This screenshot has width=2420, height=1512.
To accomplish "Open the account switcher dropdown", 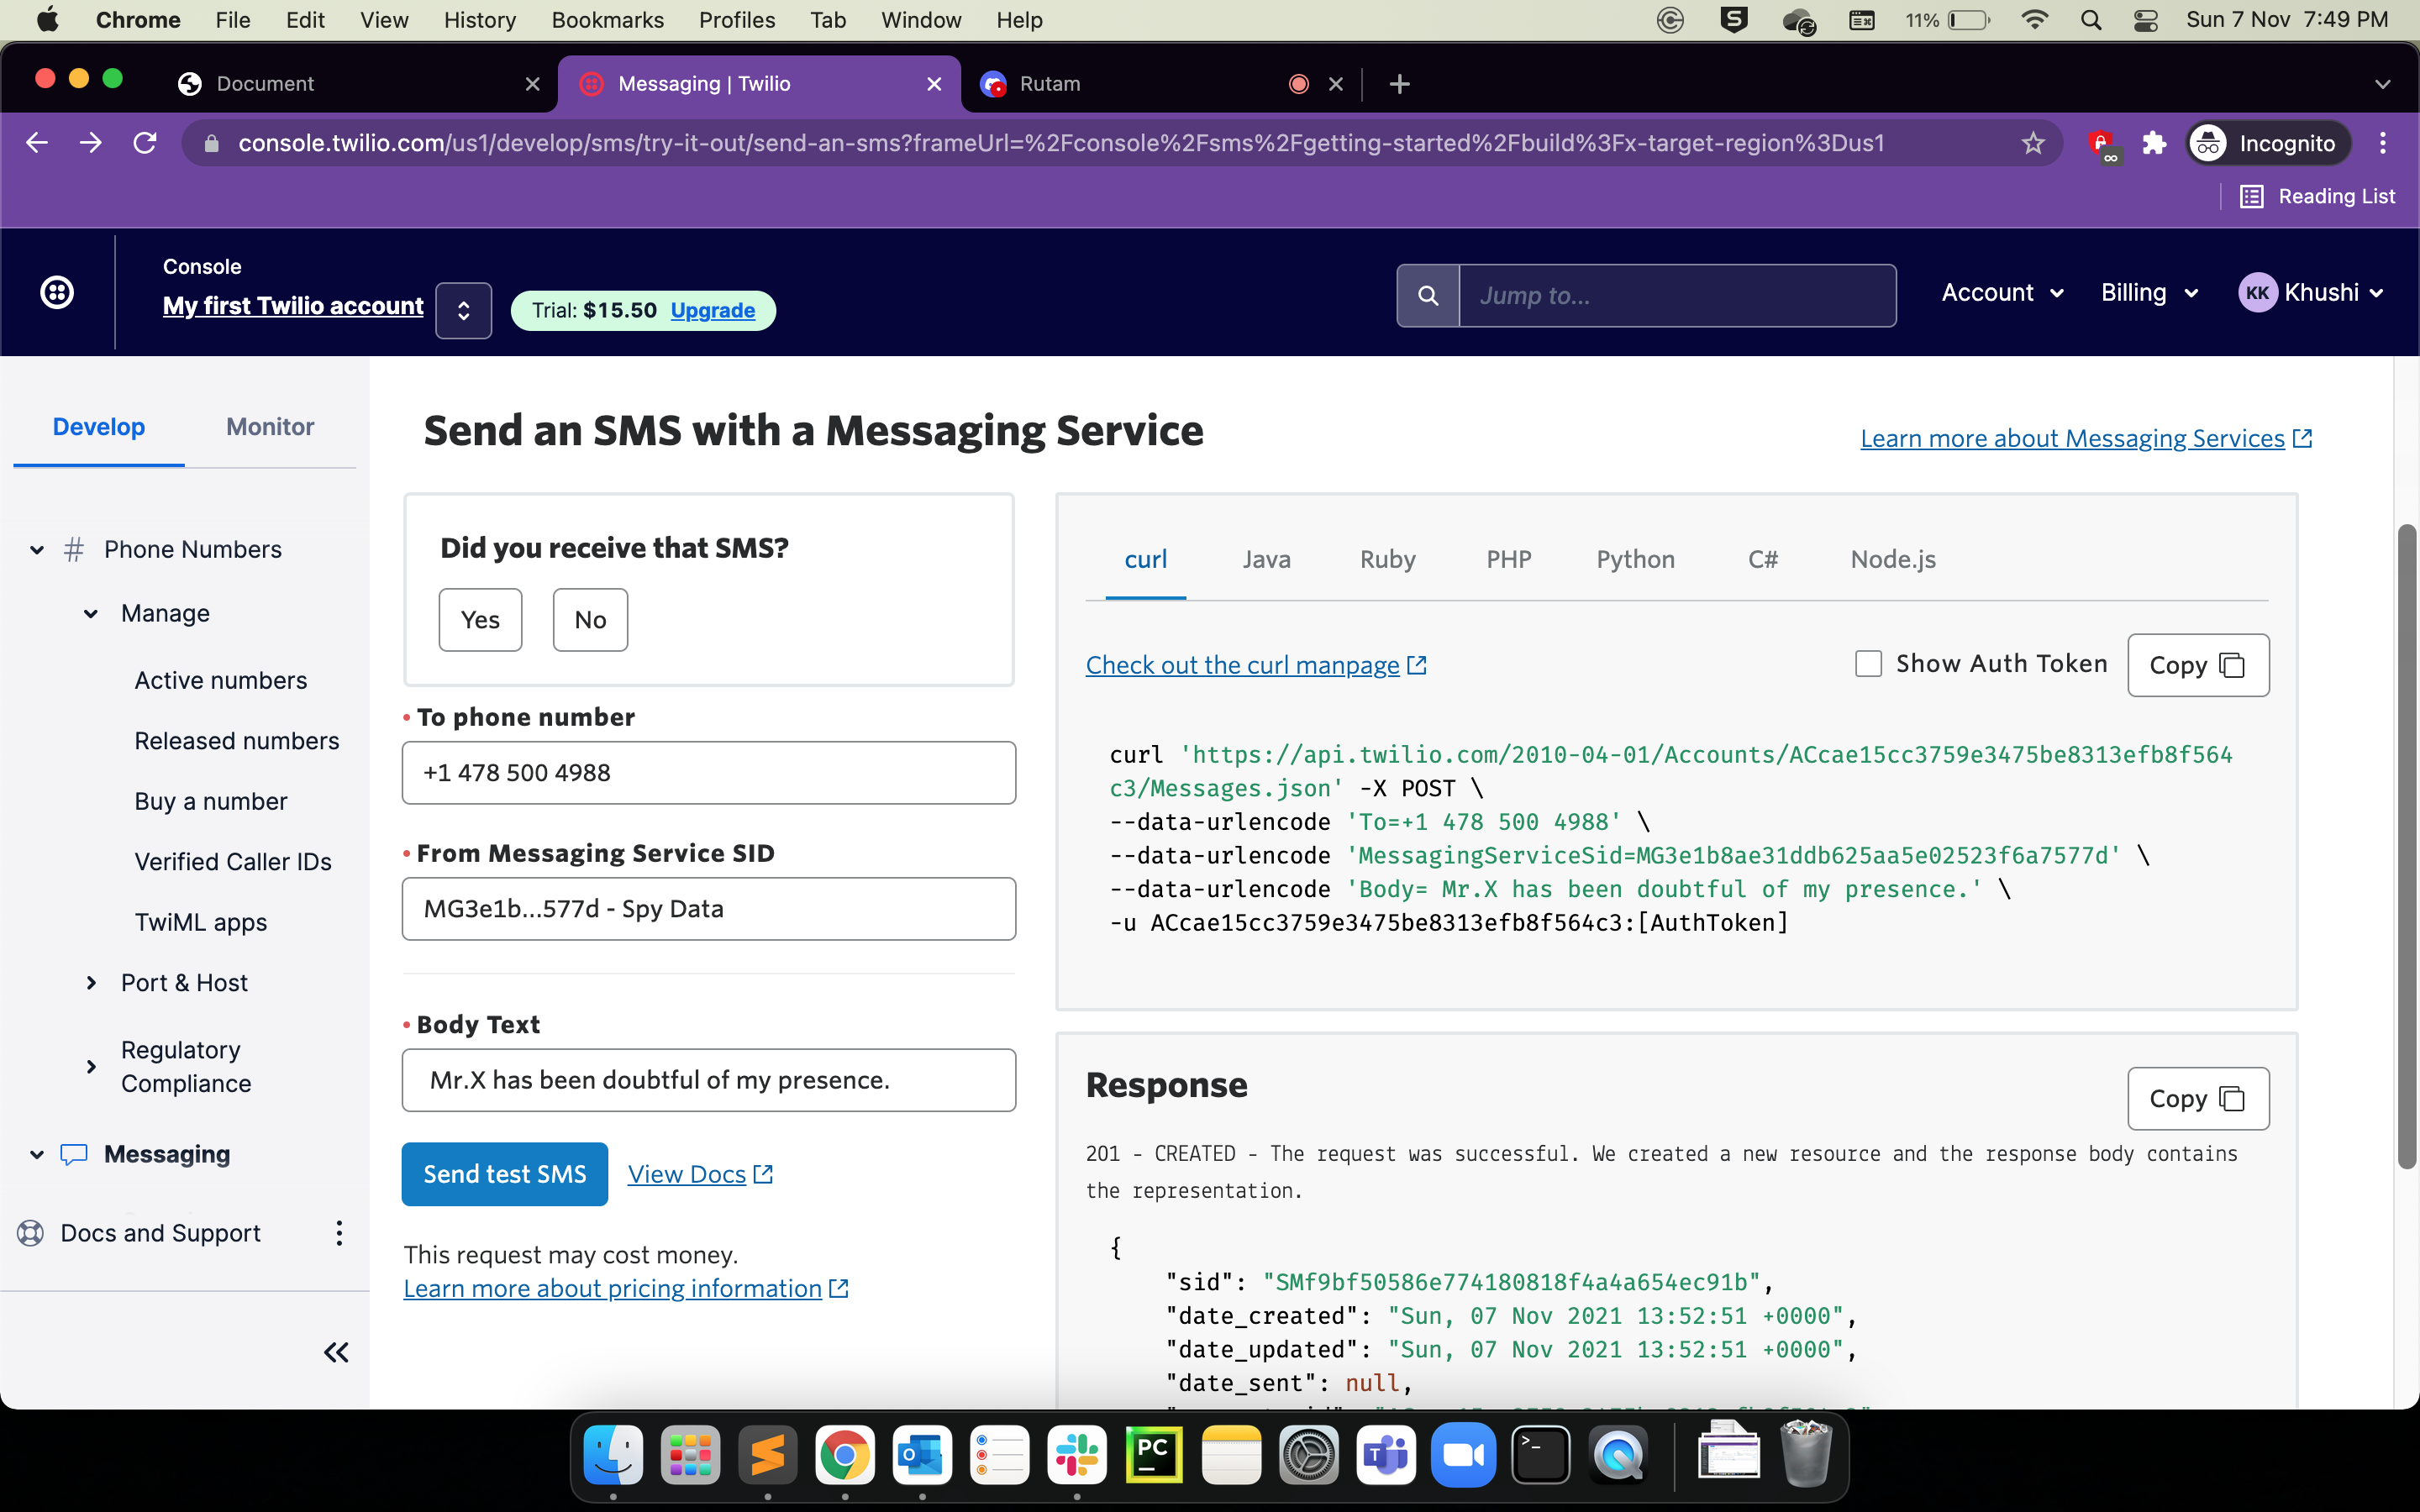I will [x=463, y=310].
